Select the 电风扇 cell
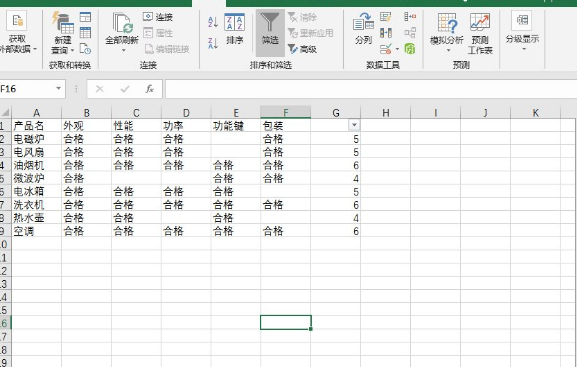The height and width of the screenshot is (367, 577). [36, 152]
